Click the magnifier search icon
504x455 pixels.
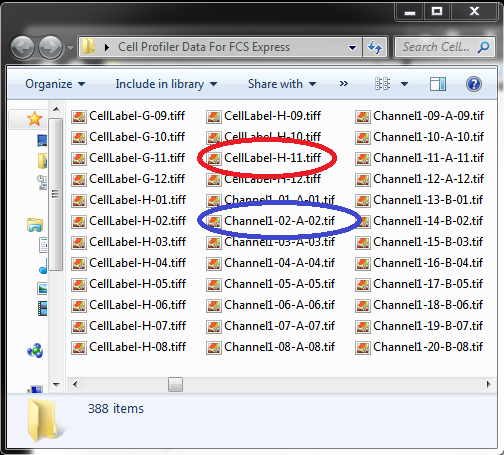[483, 47]
